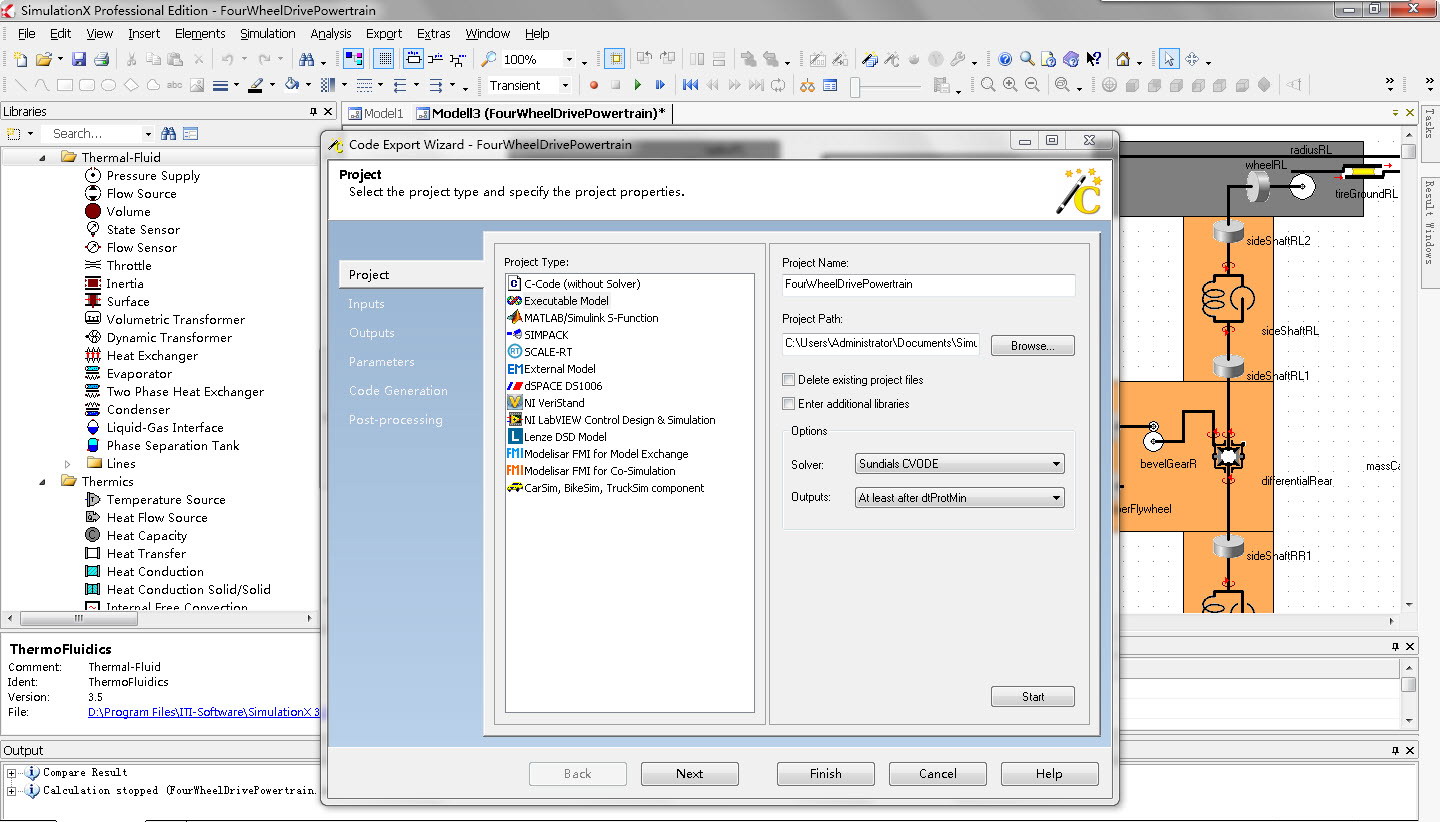Click the Project Name input field
1440x822 pixels.
tap(929, 285)
